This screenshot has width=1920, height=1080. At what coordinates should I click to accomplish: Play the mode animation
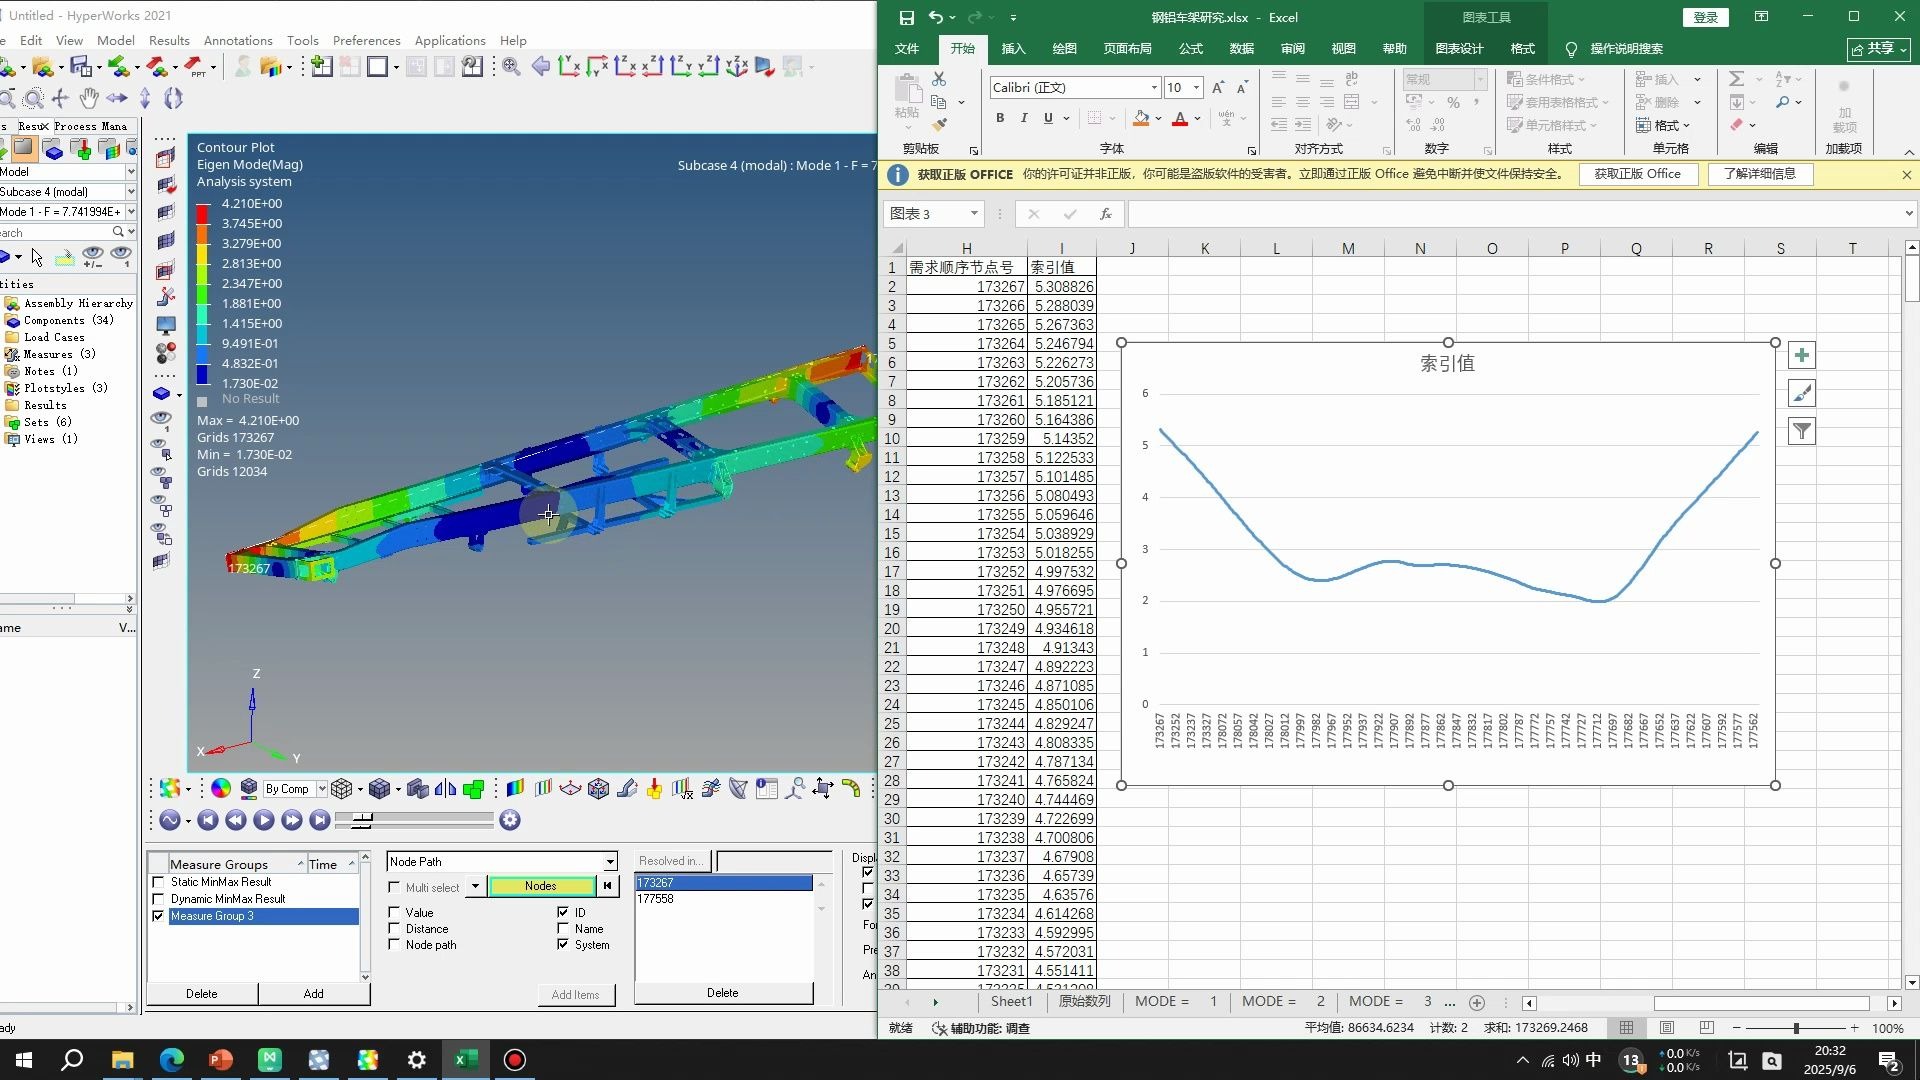[263, 820]
